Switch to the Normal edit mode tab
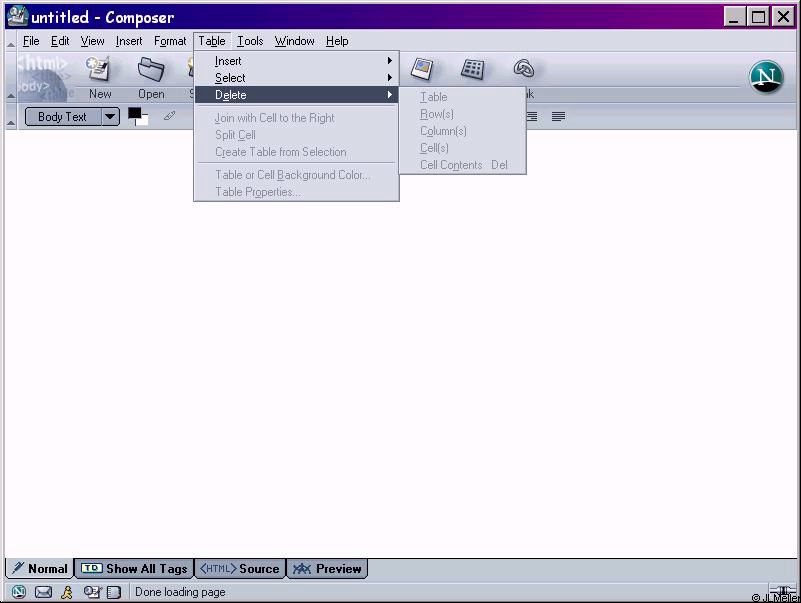Screen dimensions: 801x603 point(40,568)
